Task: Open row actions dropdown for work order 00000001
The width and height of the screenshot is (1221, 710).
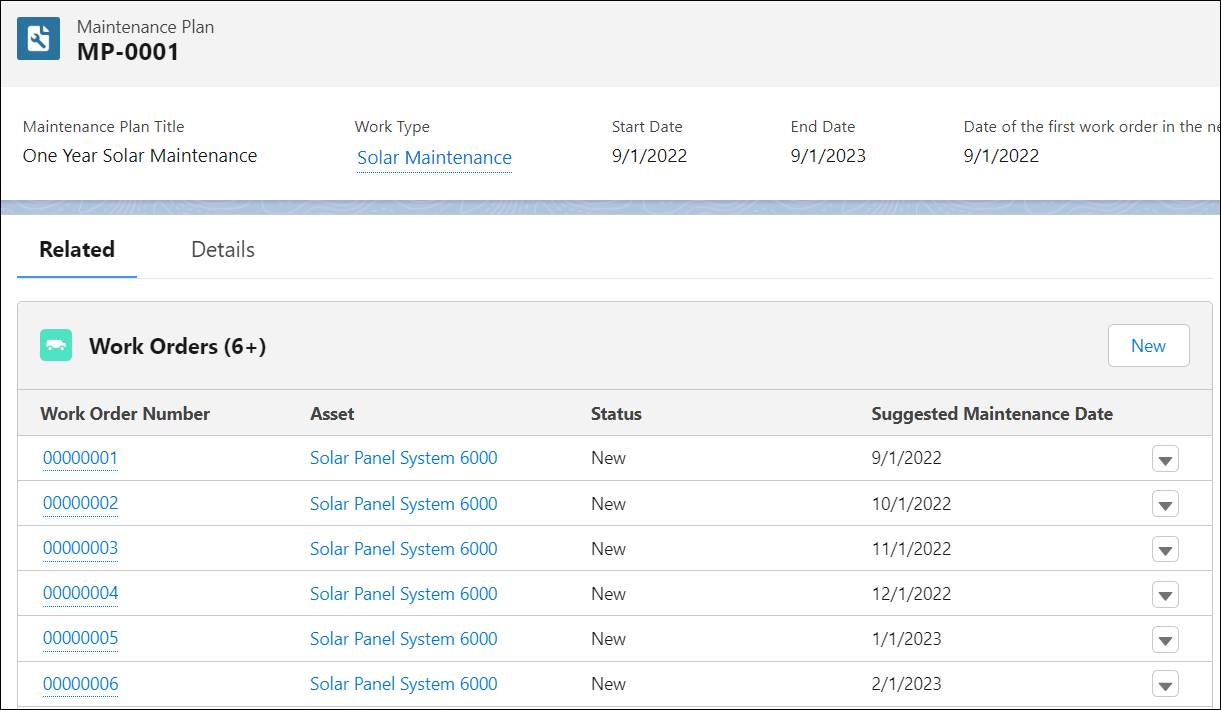Action: tap(1165, 459)
